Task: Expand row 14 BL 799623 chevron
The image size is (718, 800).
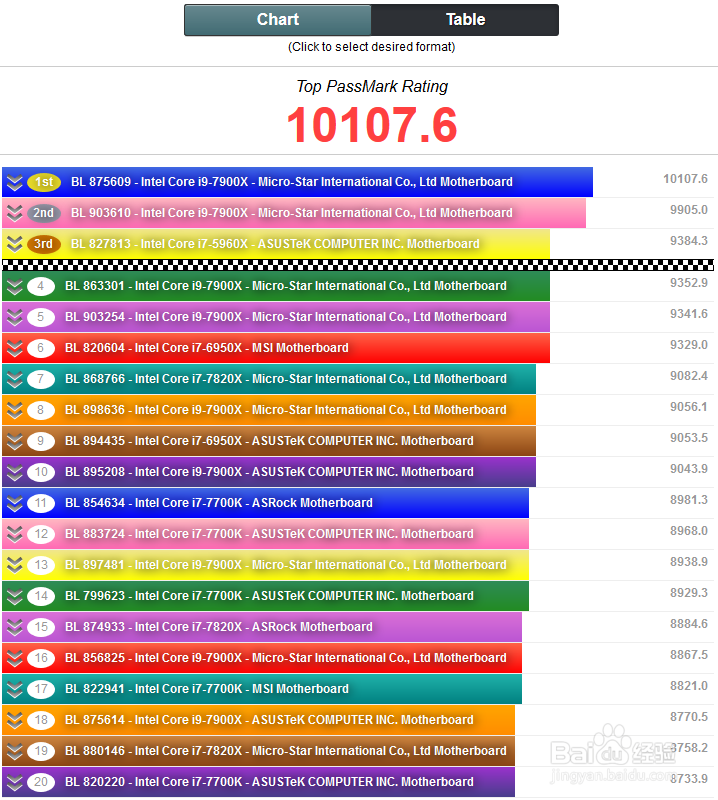Action: point(15,596)
